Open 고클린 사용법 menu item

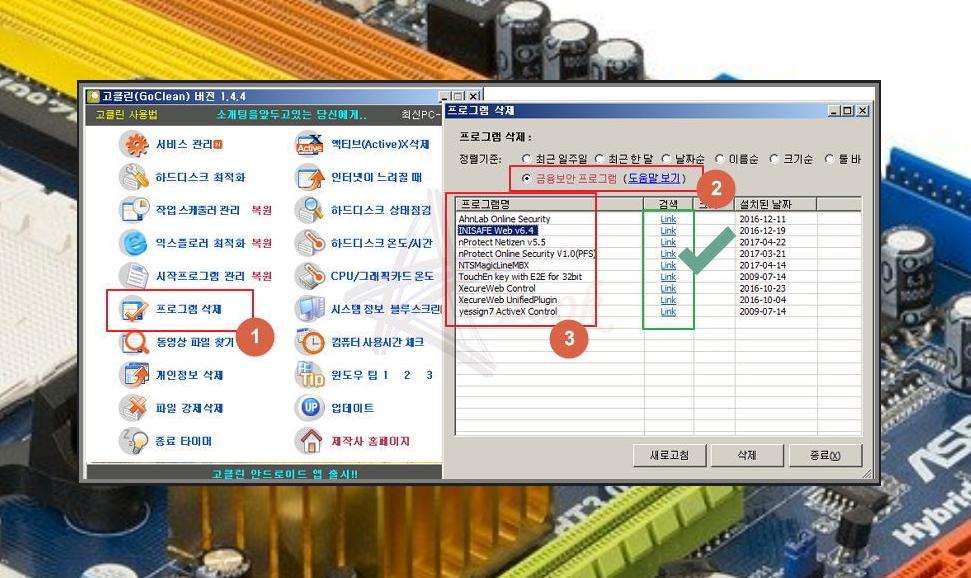coord(126,115)
